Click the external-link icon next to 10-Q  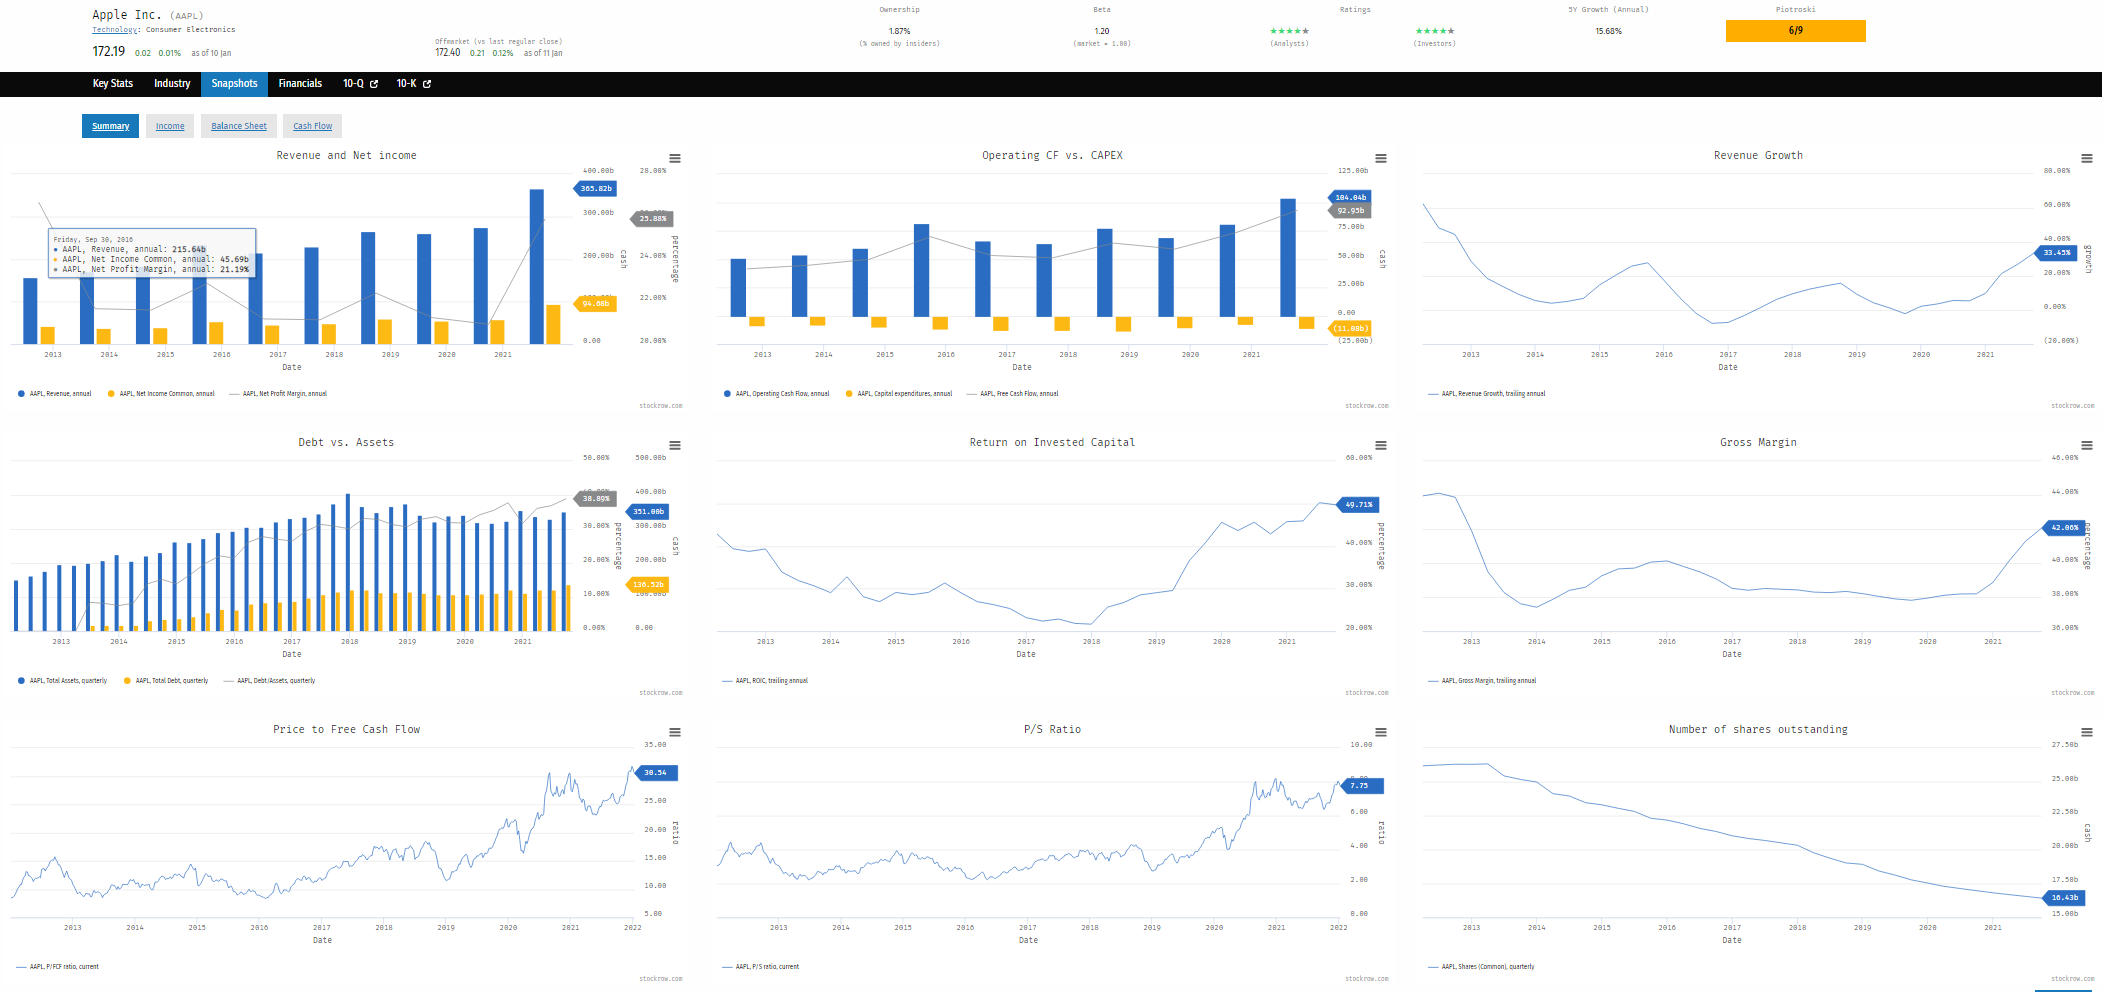(374, 84)
